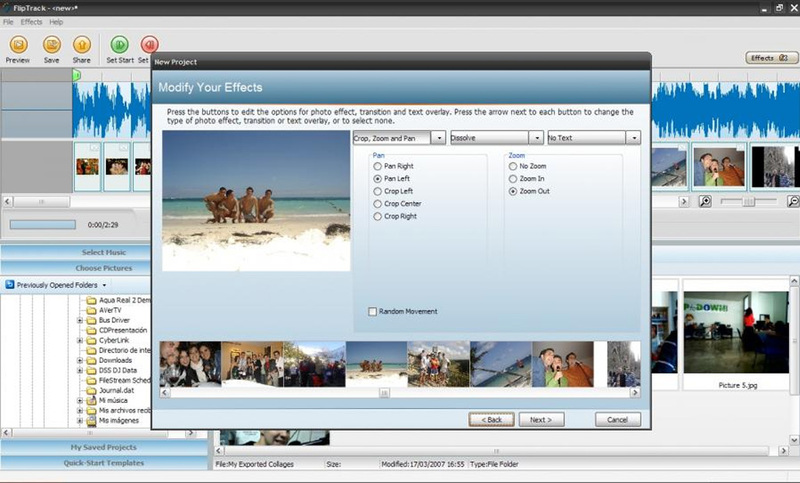Select karaoke slide thumbnail on main timeline
Screen dimensions: 800x483
click(x=719, y=167)
